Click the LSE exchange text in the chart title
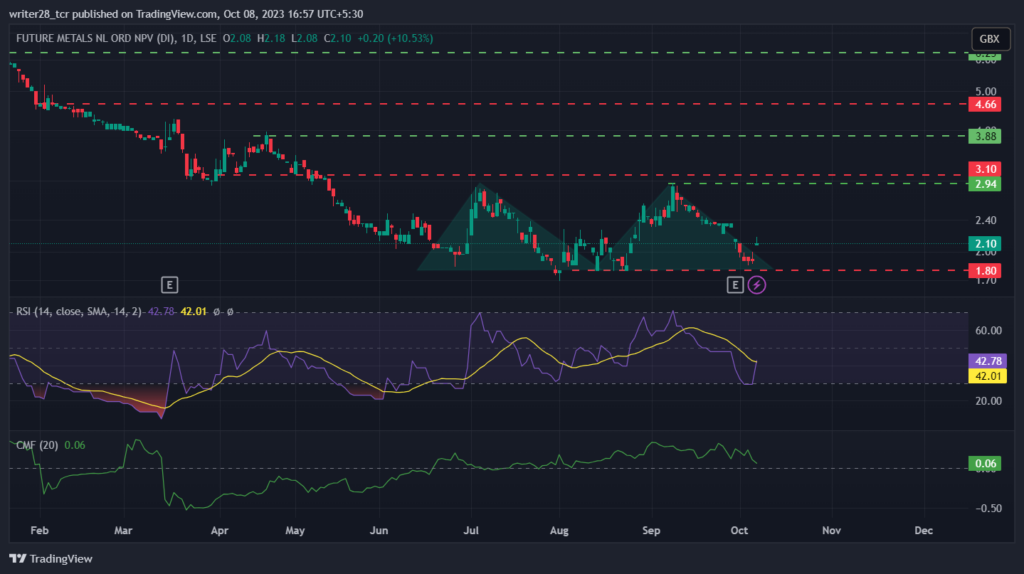 (x=208, y=39)
